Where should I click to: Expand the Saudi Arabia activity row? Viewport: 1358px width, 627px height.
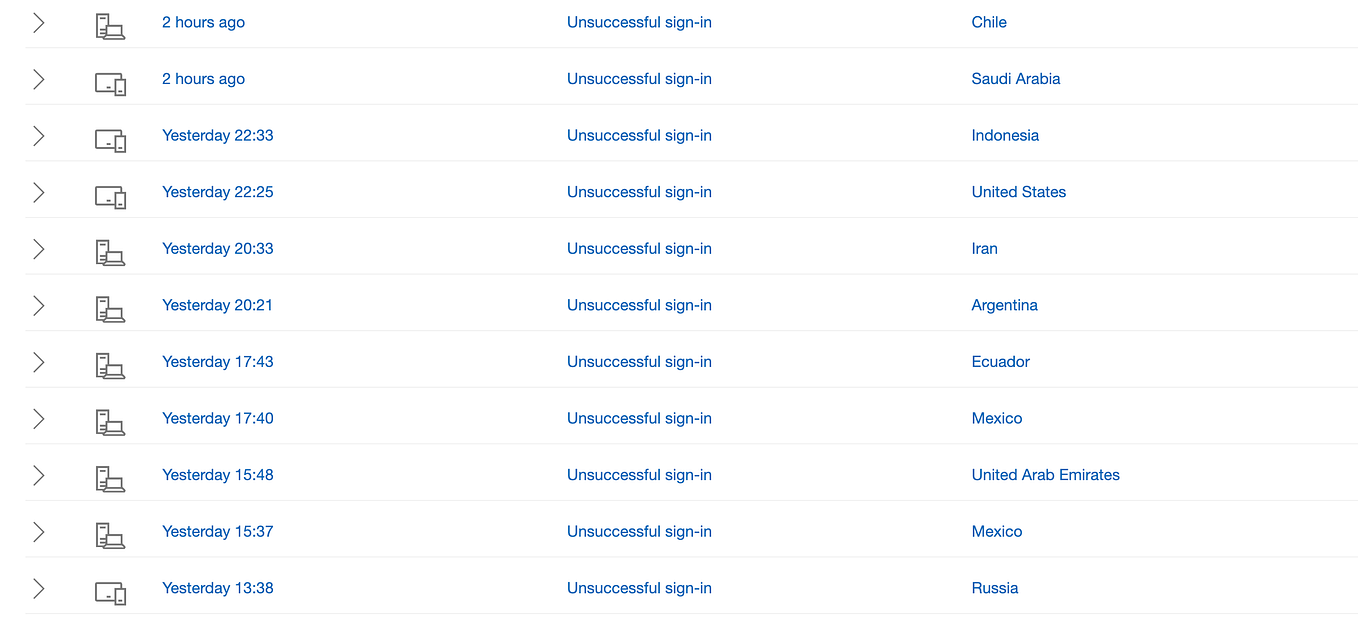pyautogui.click(x=38, y=78)
